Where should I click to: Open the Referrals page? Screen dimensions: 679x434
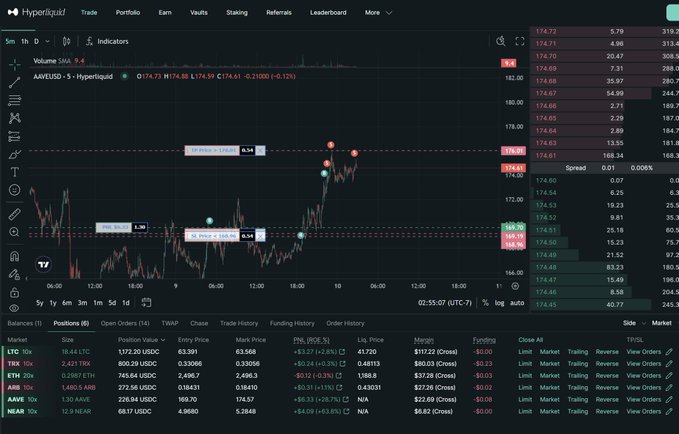click(x=279, y=13)
